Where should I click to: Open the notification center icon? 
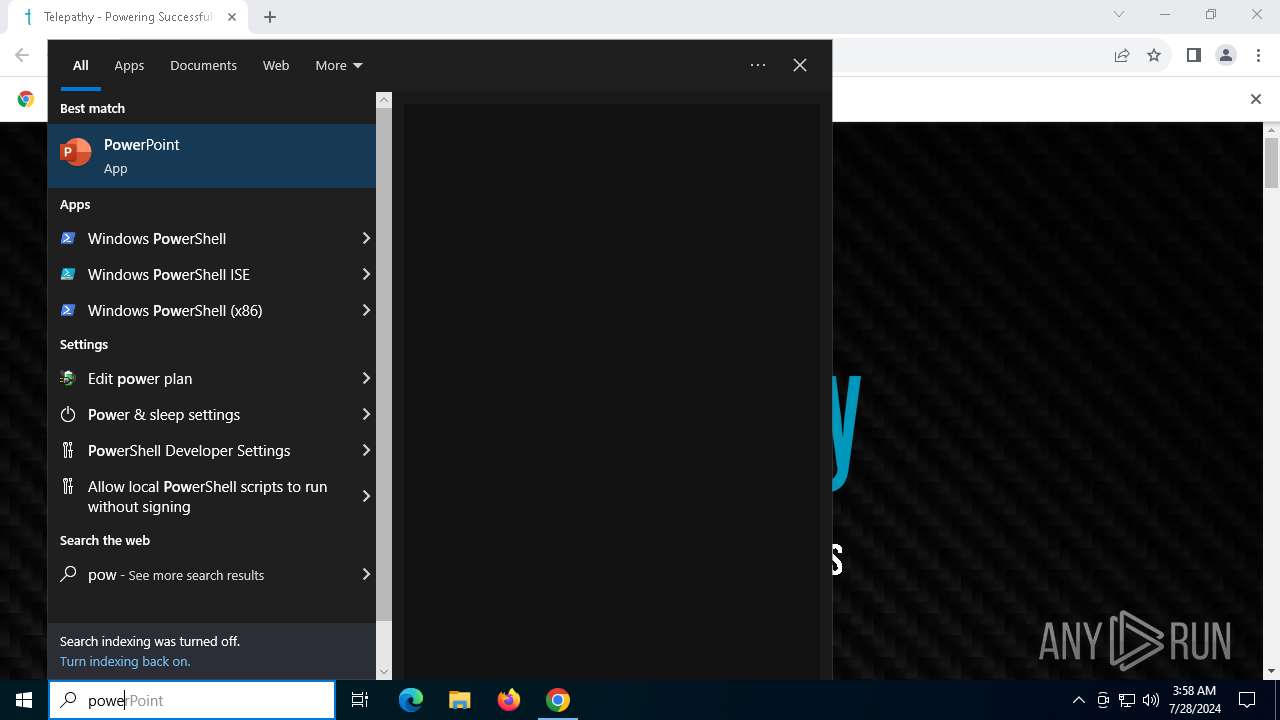pyautogui.click(x=1247, y=700)
